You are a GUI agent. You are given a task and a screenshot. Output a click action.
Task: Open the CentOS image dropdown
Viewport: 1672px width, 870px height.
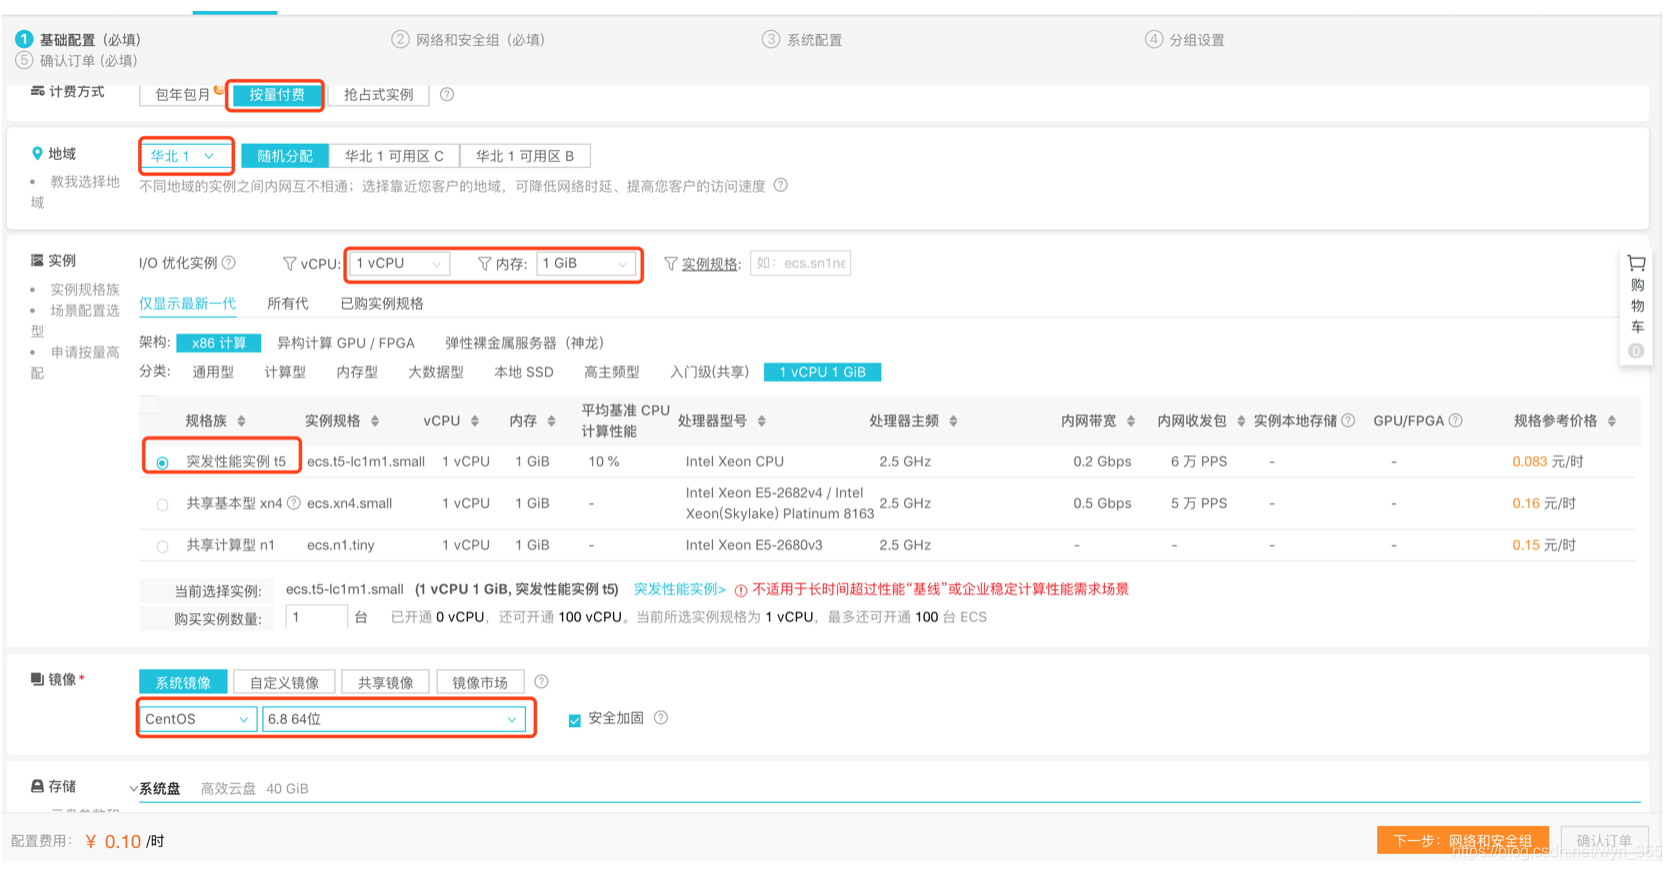click(x=197, y=719)
